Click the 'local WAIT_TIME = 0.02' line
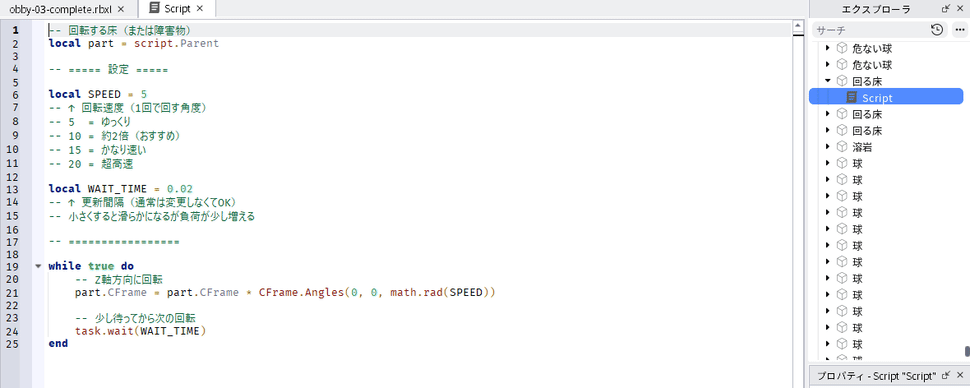The width and height of the screenshot is (970, 388). coord(121,188)
